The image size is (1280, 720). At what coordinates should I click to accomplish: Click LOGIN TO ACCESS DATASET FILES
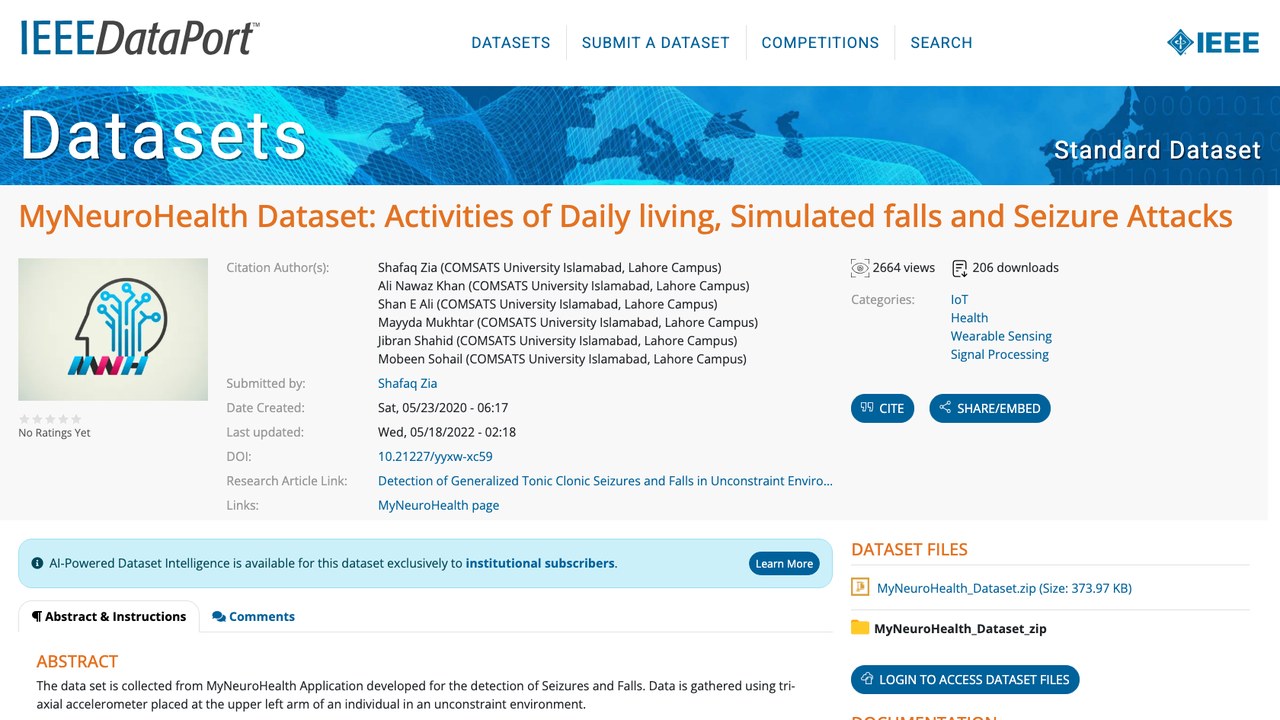pos(965,679)
